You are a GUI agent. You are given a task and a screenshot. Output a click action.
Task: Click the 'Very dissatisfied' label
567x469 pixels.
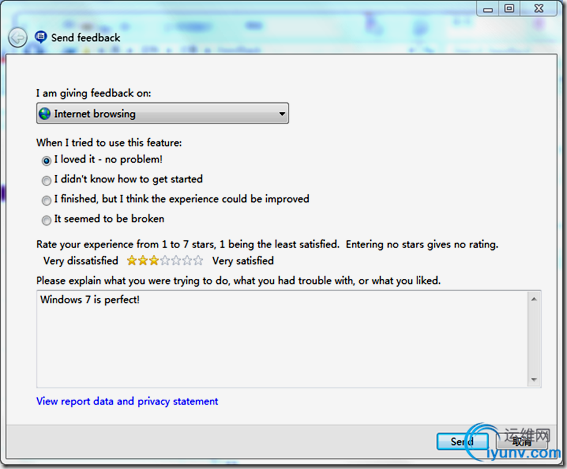81,261
